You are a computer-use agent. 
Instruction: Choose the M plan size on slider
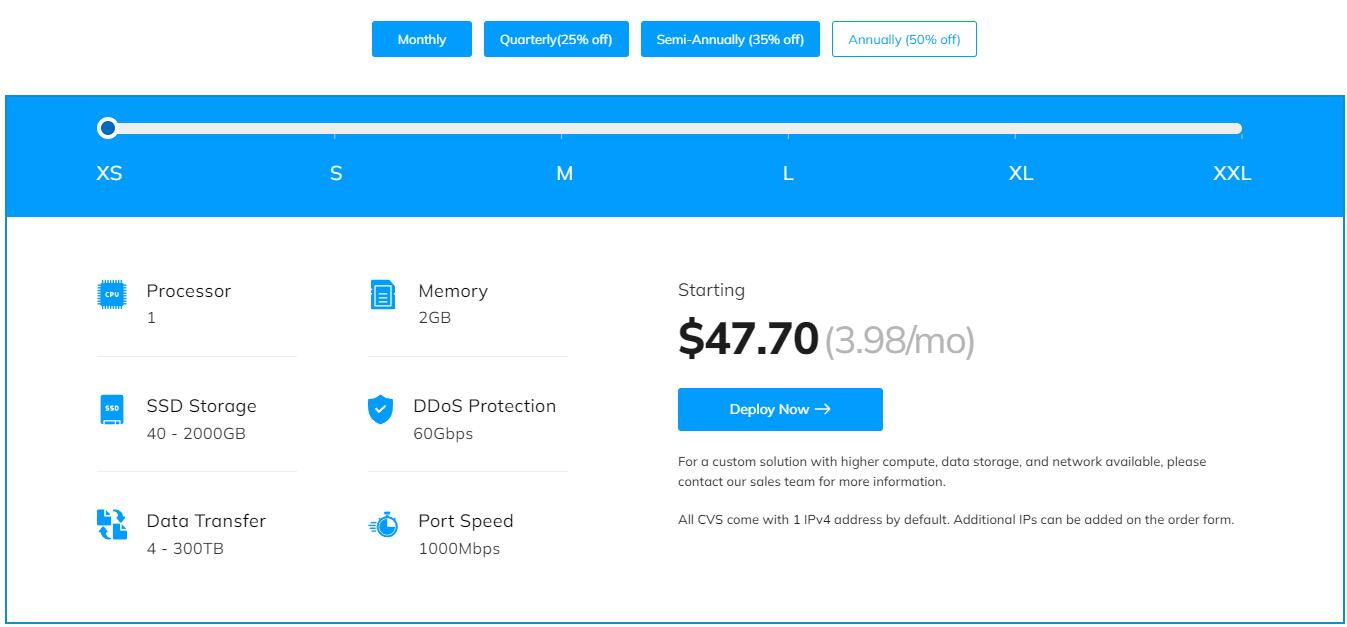pos(564,173)
